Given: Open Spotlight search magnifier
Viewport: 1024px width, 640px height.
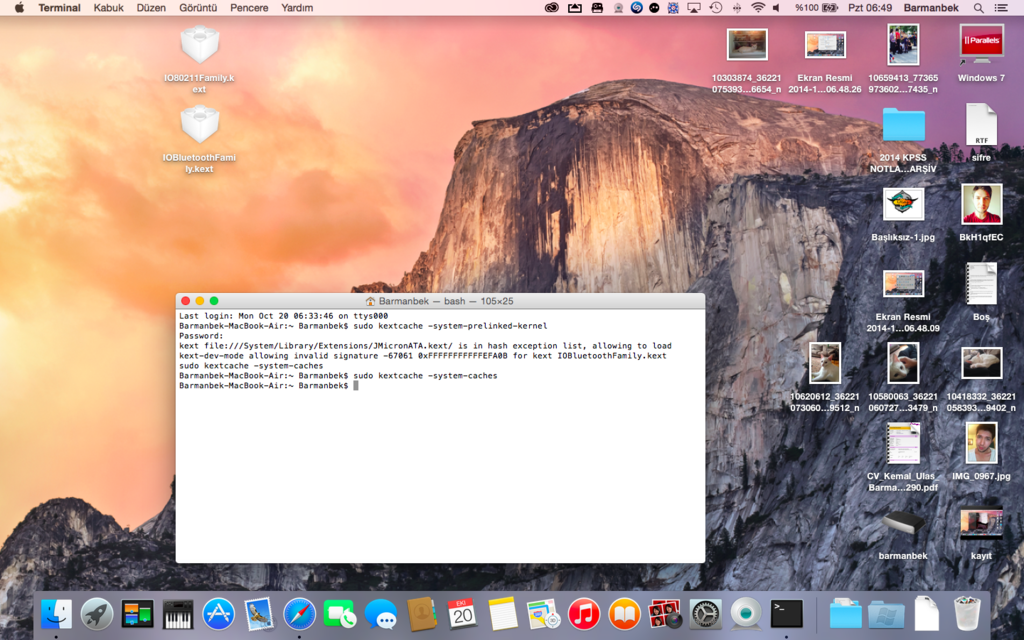Looking at the screenshot, I should (978, 8).
